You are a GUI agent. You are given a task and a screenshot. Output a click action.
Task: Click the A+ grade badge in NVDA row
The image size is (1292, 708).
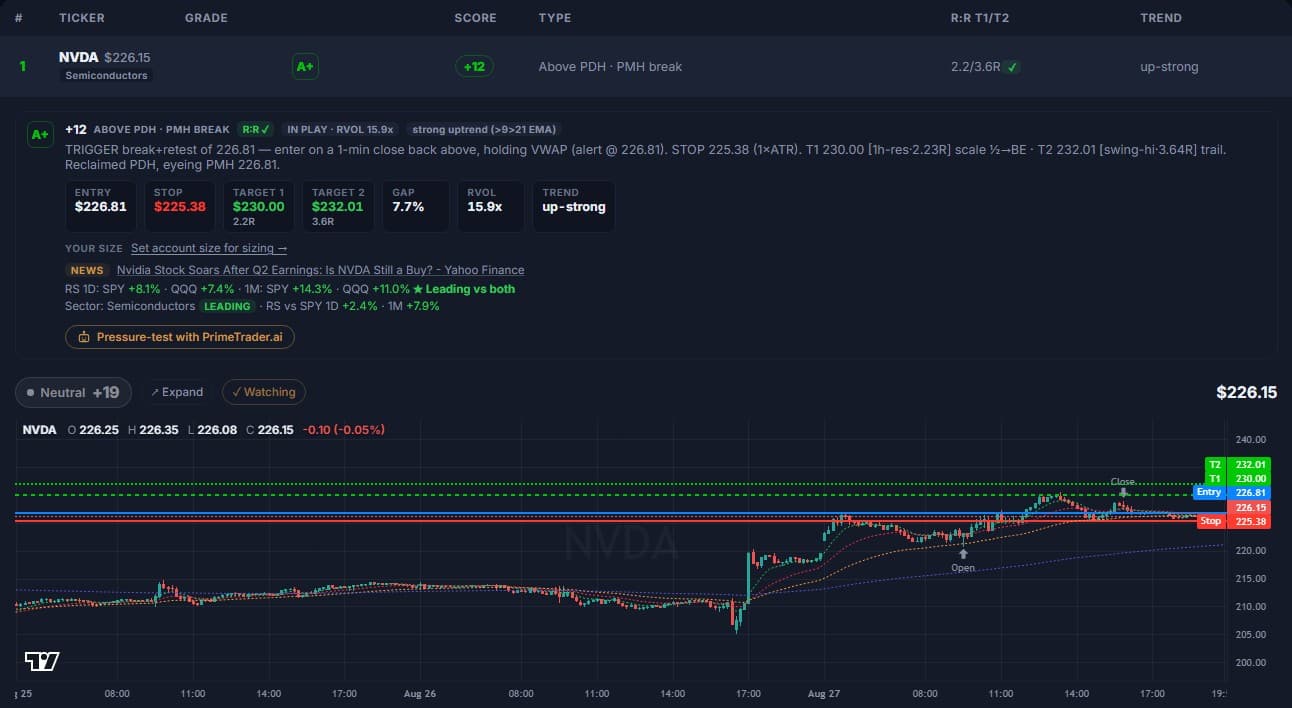[305, 67]
